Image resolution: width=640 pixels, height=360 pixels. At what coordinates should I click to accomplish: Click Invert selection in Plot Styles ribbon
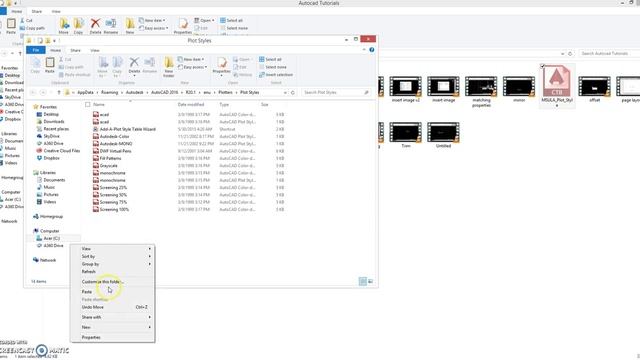pyautogui.click(x=276, y=75)
